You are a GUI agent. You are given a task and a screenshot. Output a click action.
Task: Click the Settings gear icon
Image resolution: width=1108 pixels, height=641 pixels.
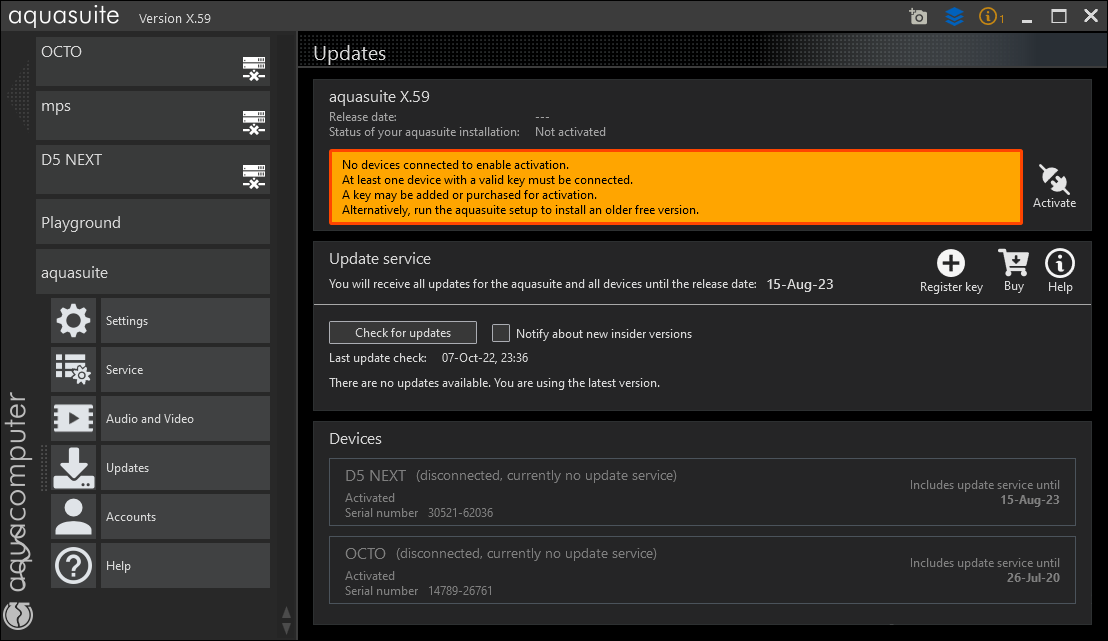(73, 320)
